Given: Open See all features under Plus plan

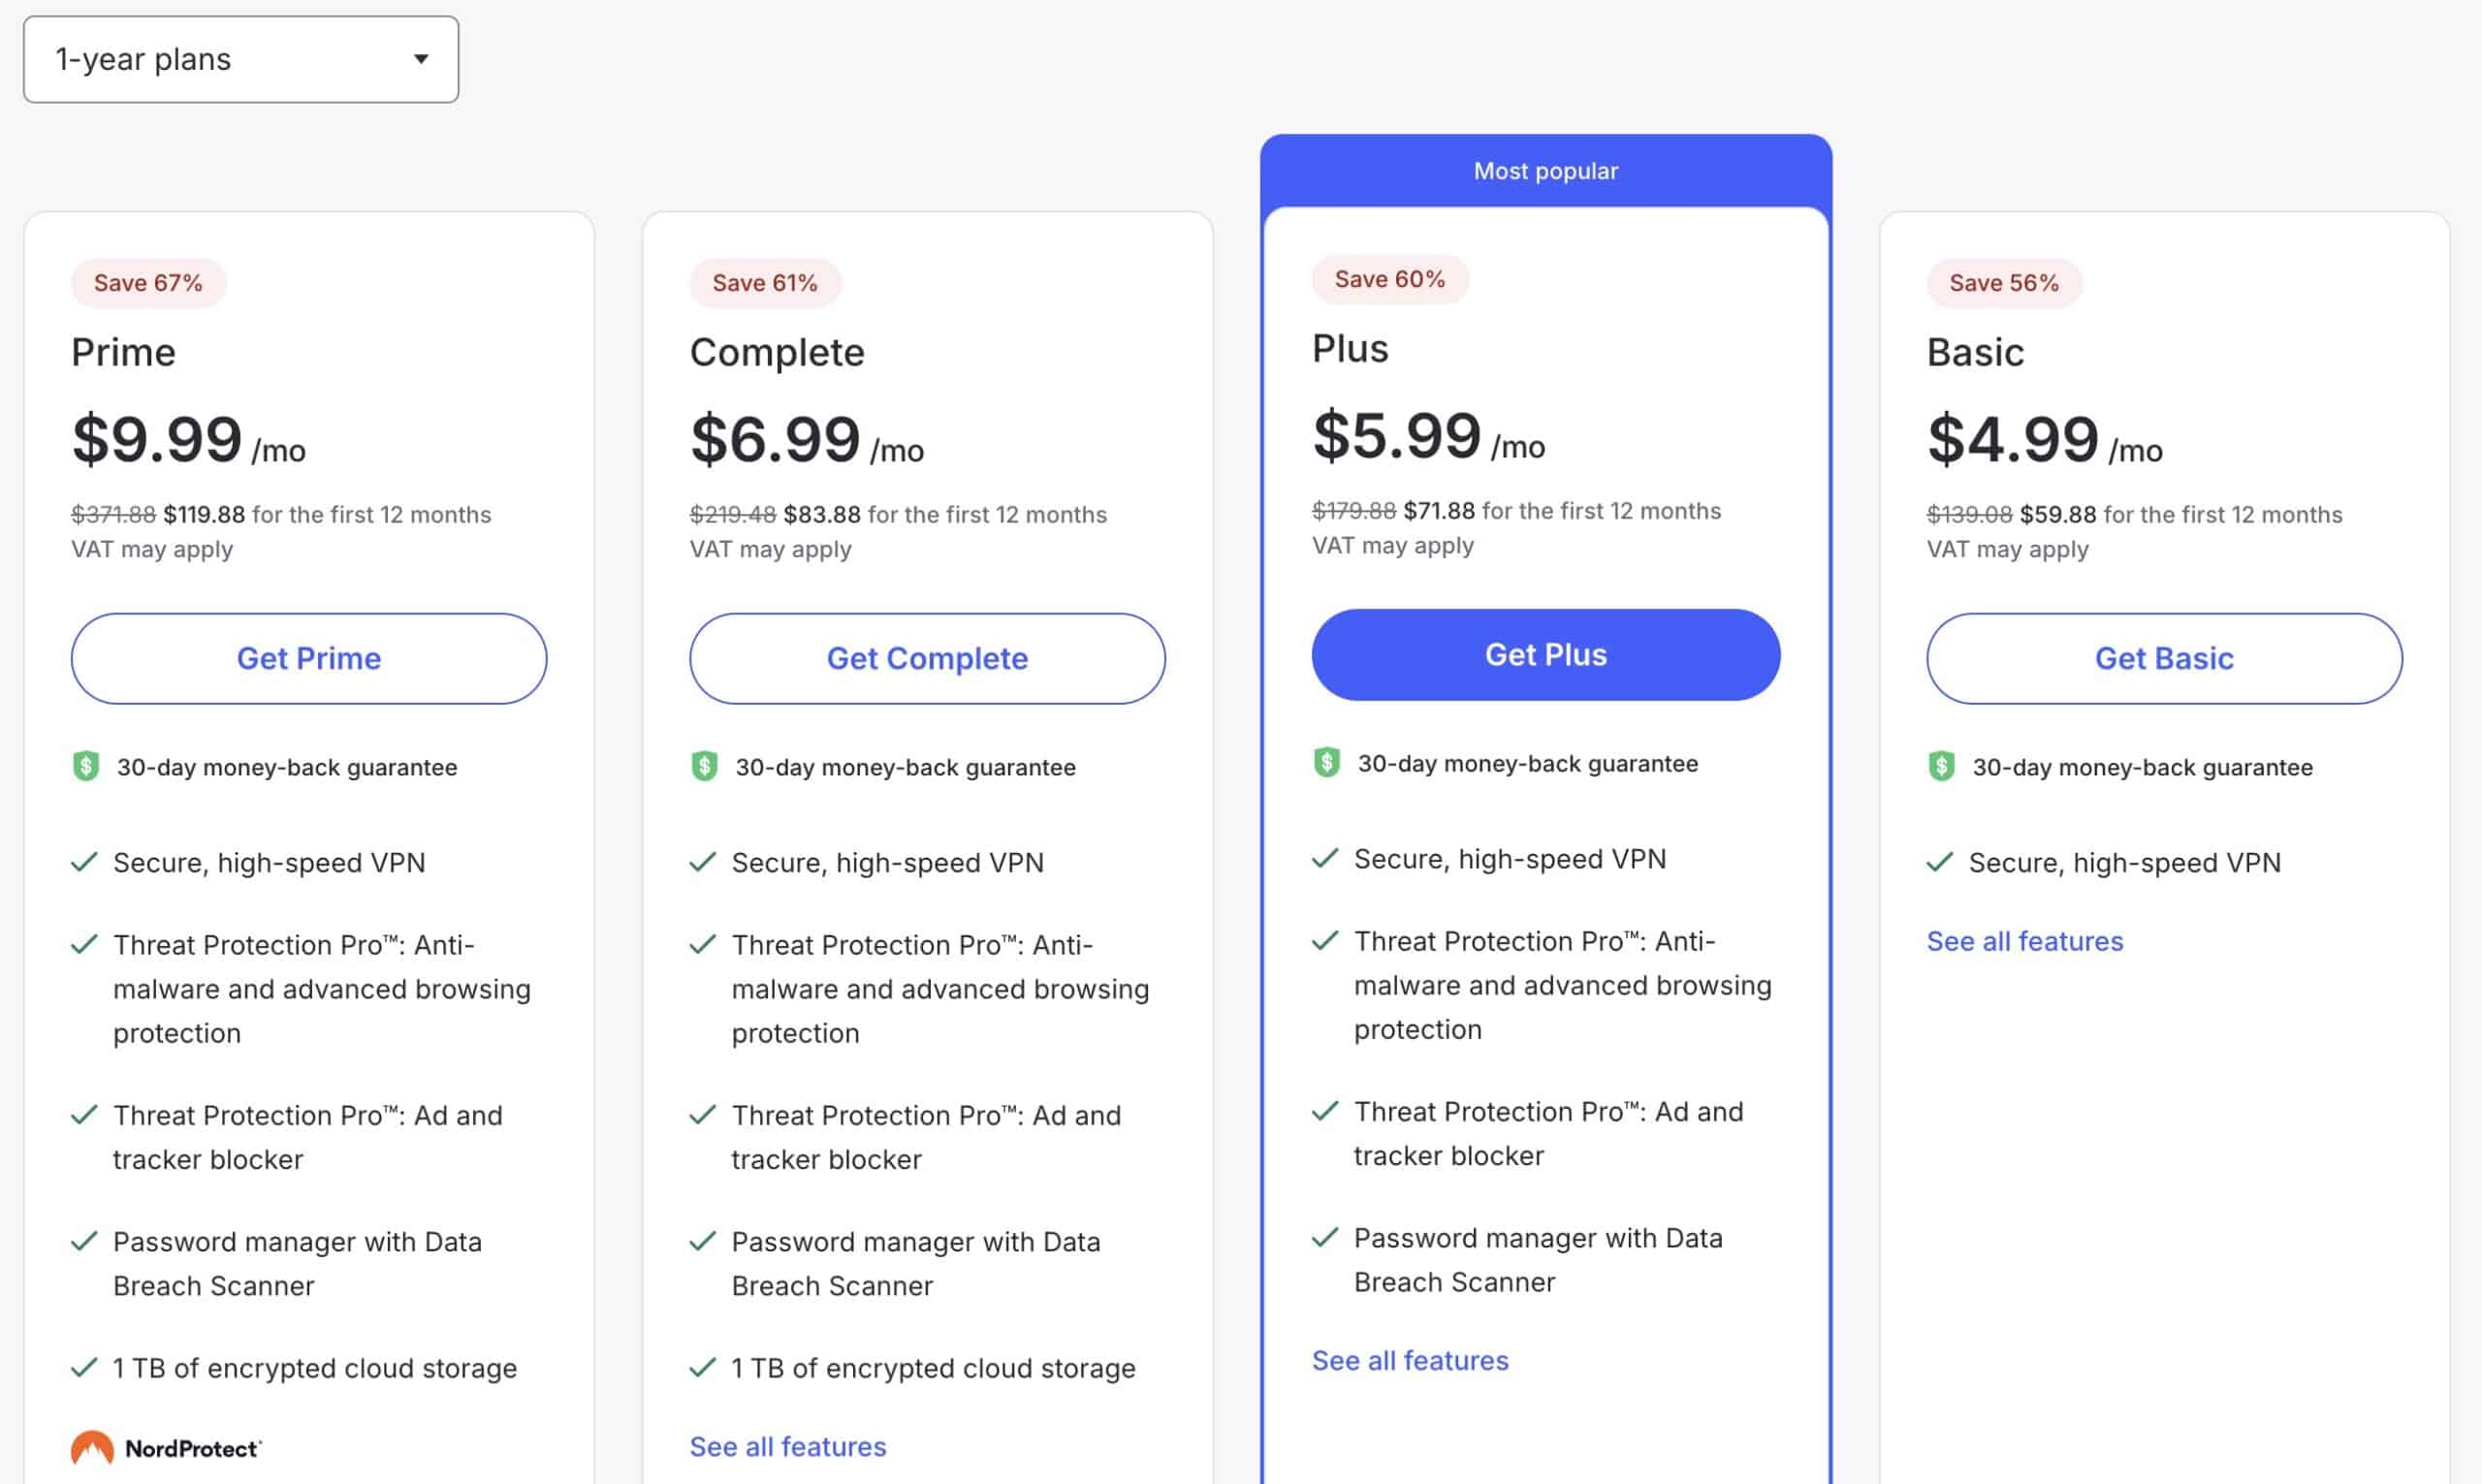Looking at the screenshot, I should pos(1410,1360).
